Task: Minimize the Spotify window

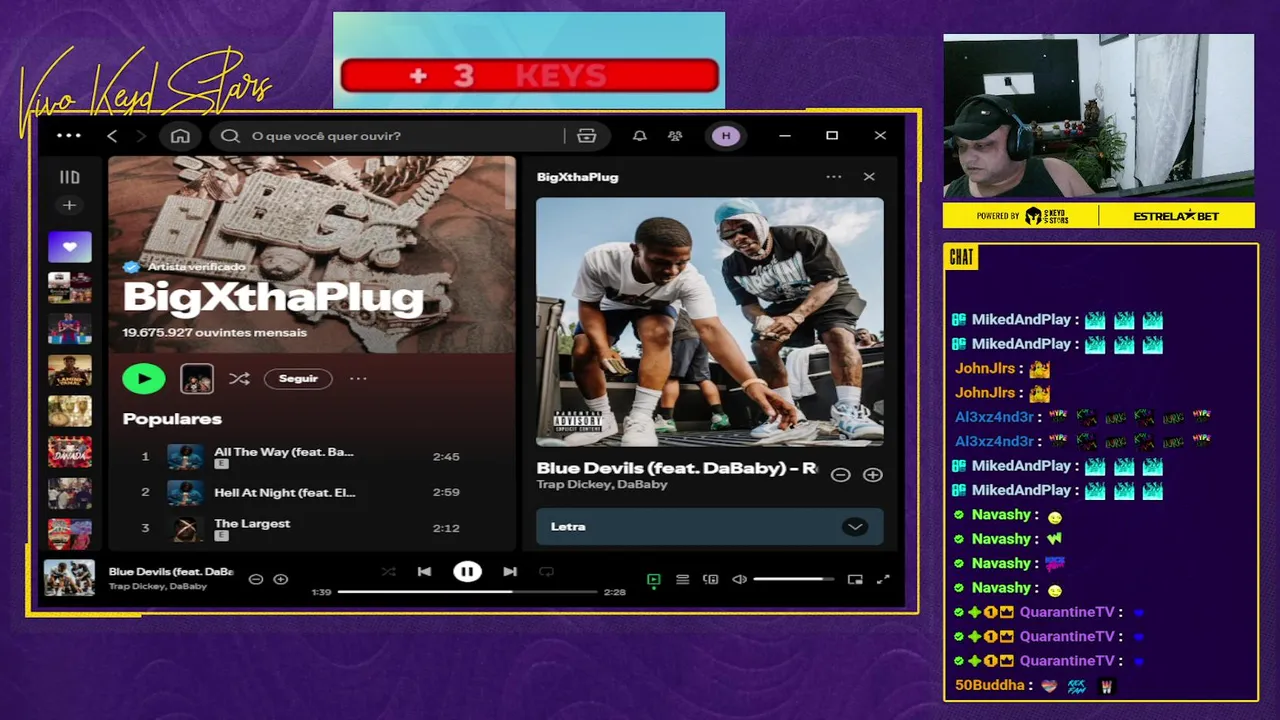Action: (785, 136)
